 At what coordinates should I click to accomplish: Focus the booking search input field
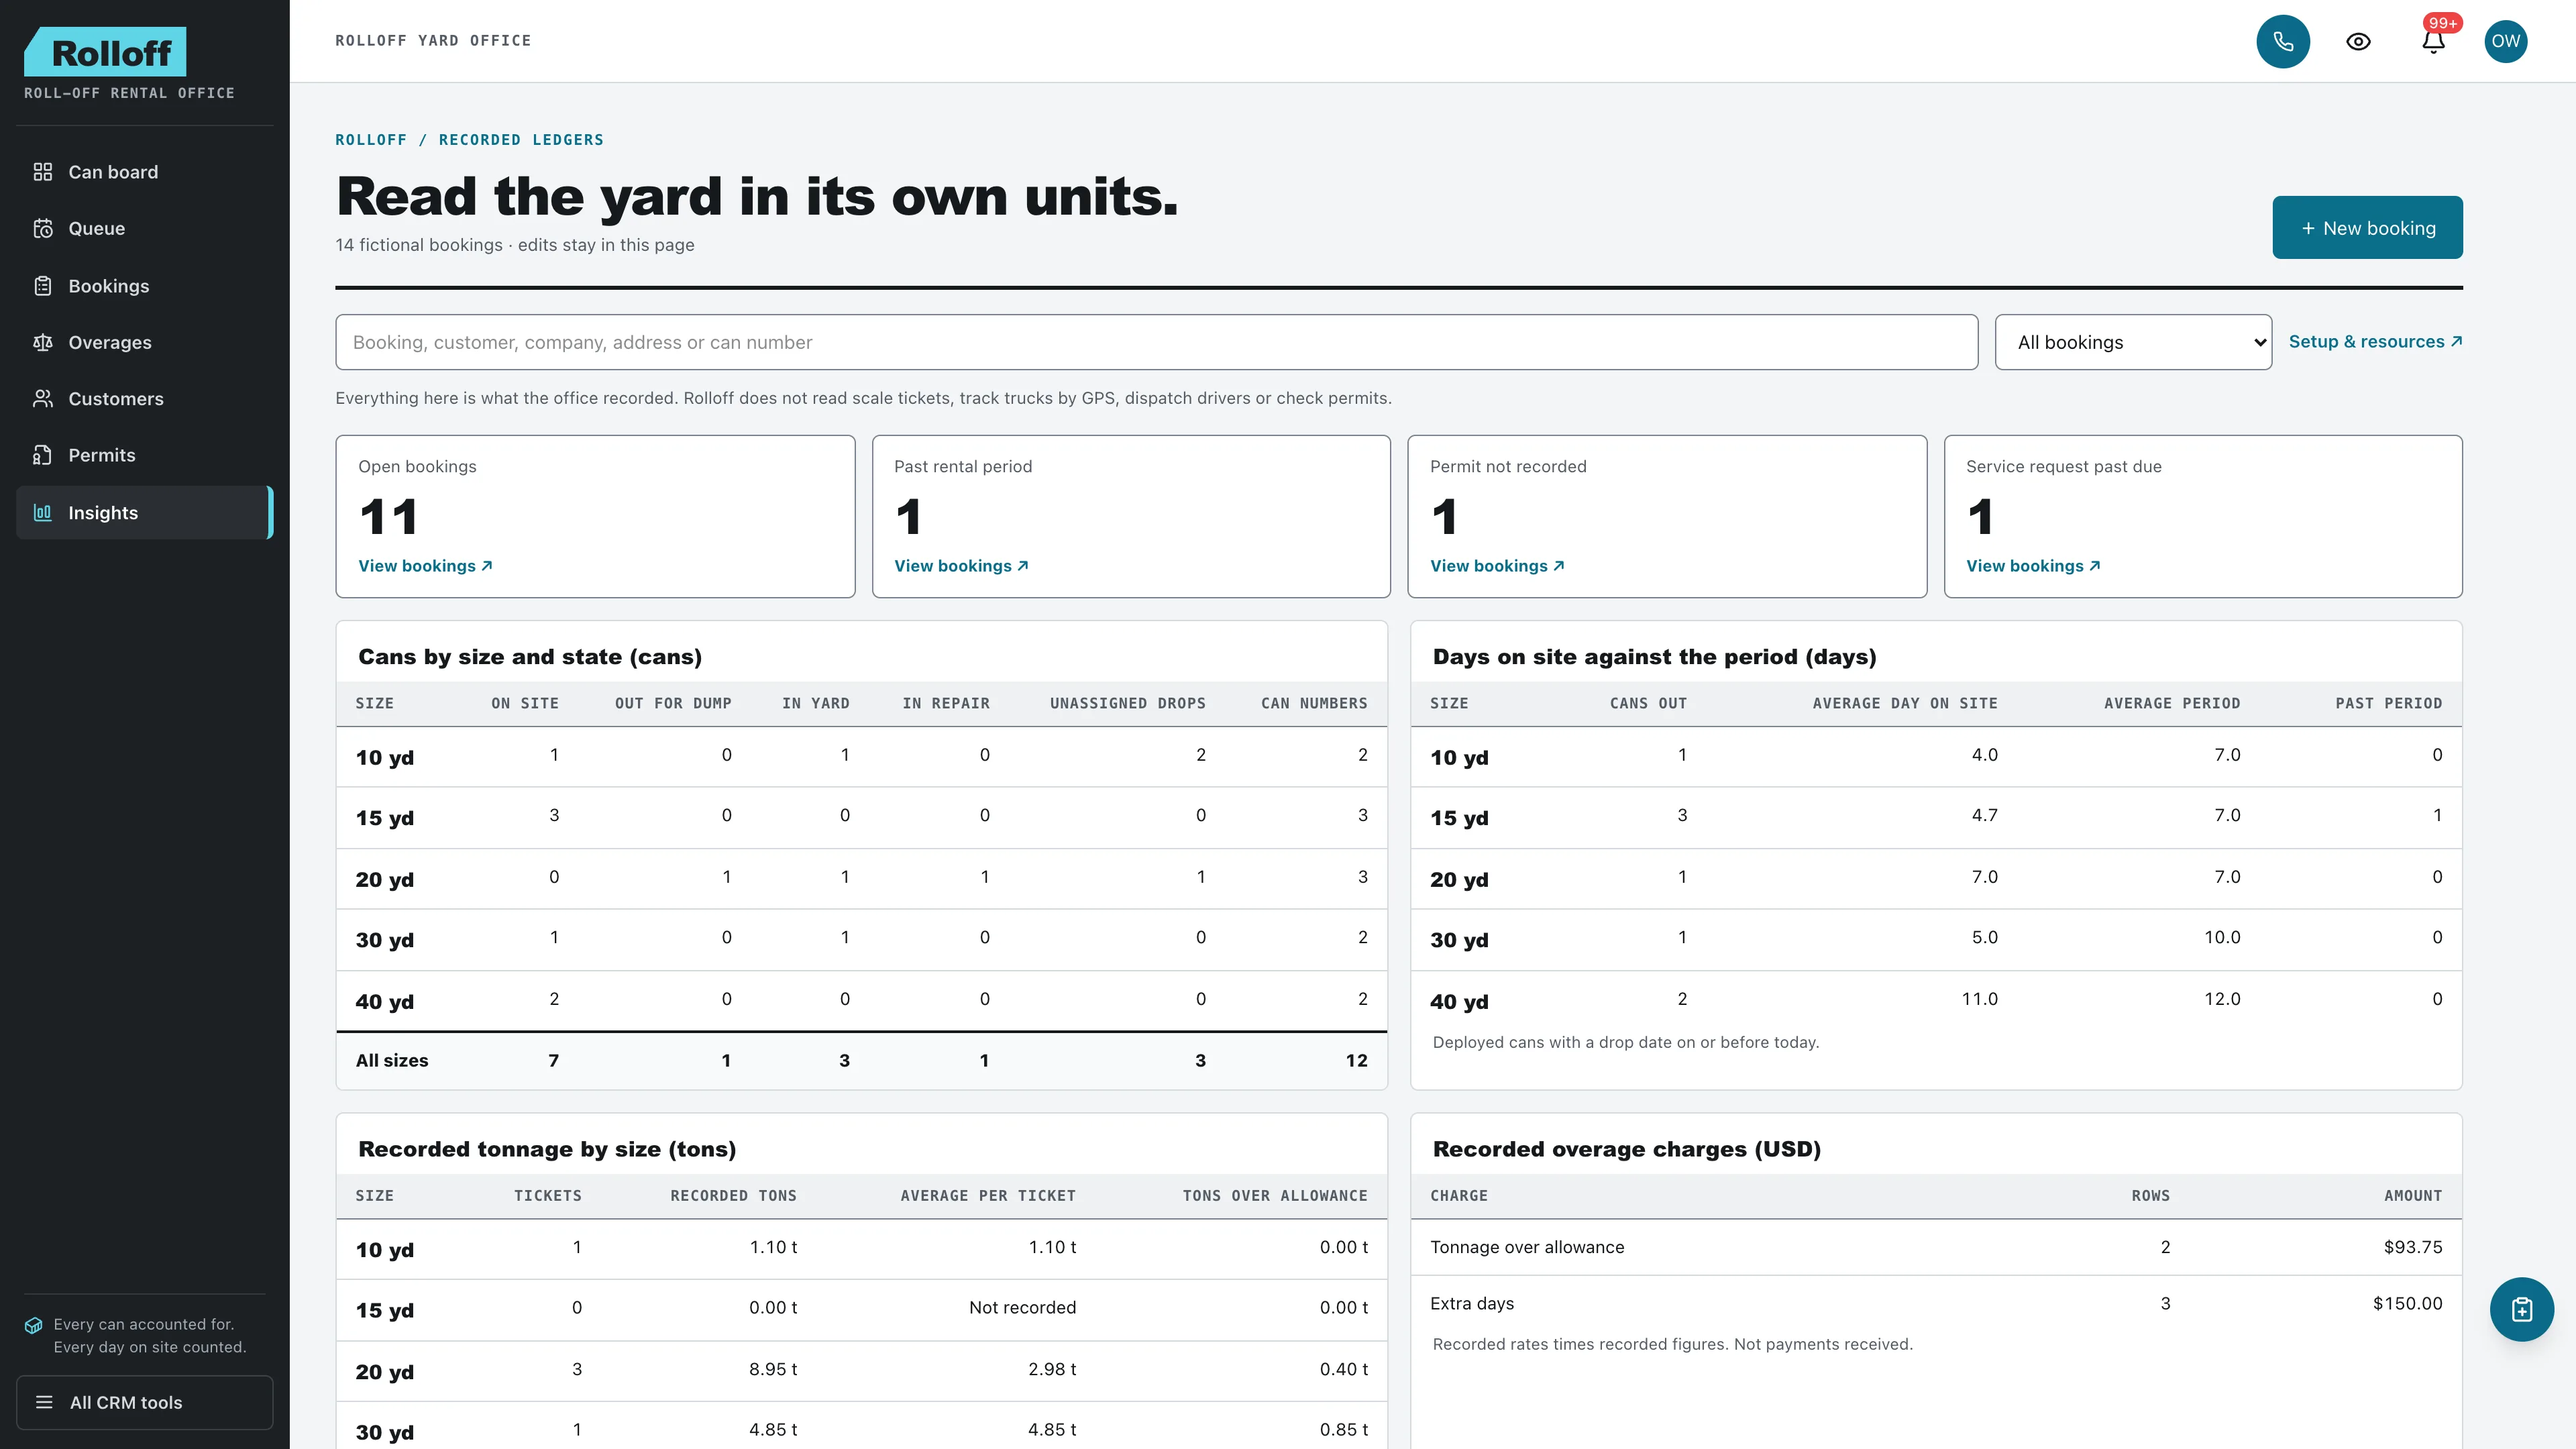(x=1156, y=342)
